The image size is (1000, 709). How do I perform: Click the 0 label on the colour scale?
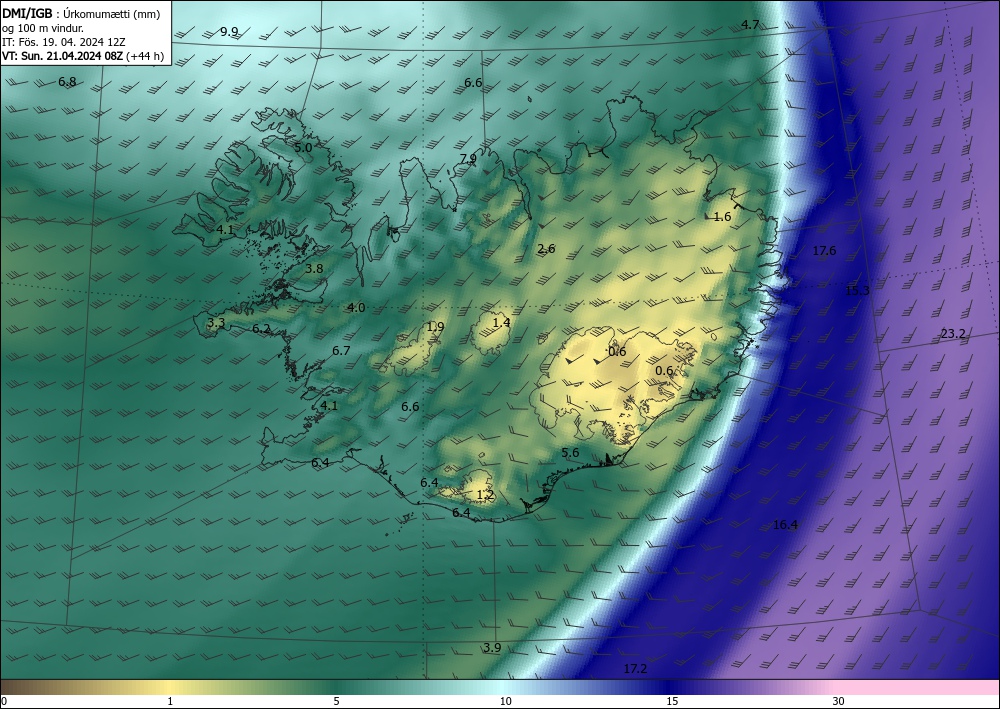[x=4, y=701]
